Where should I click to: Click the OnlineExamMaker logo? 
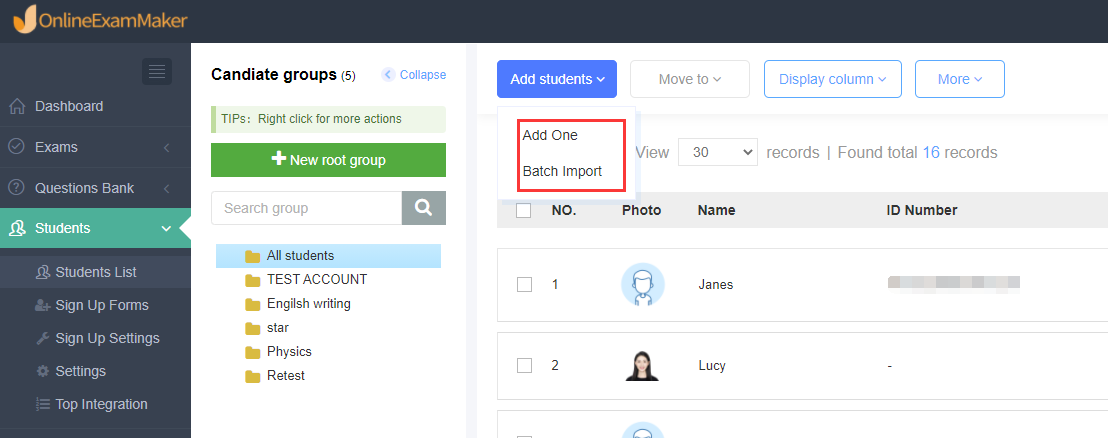click(x=100, y=19)
